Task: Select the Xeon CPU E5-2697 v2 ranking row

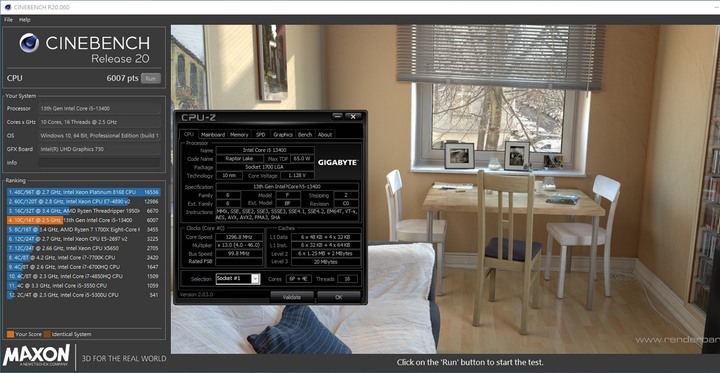Action: [x=83, y=239]
